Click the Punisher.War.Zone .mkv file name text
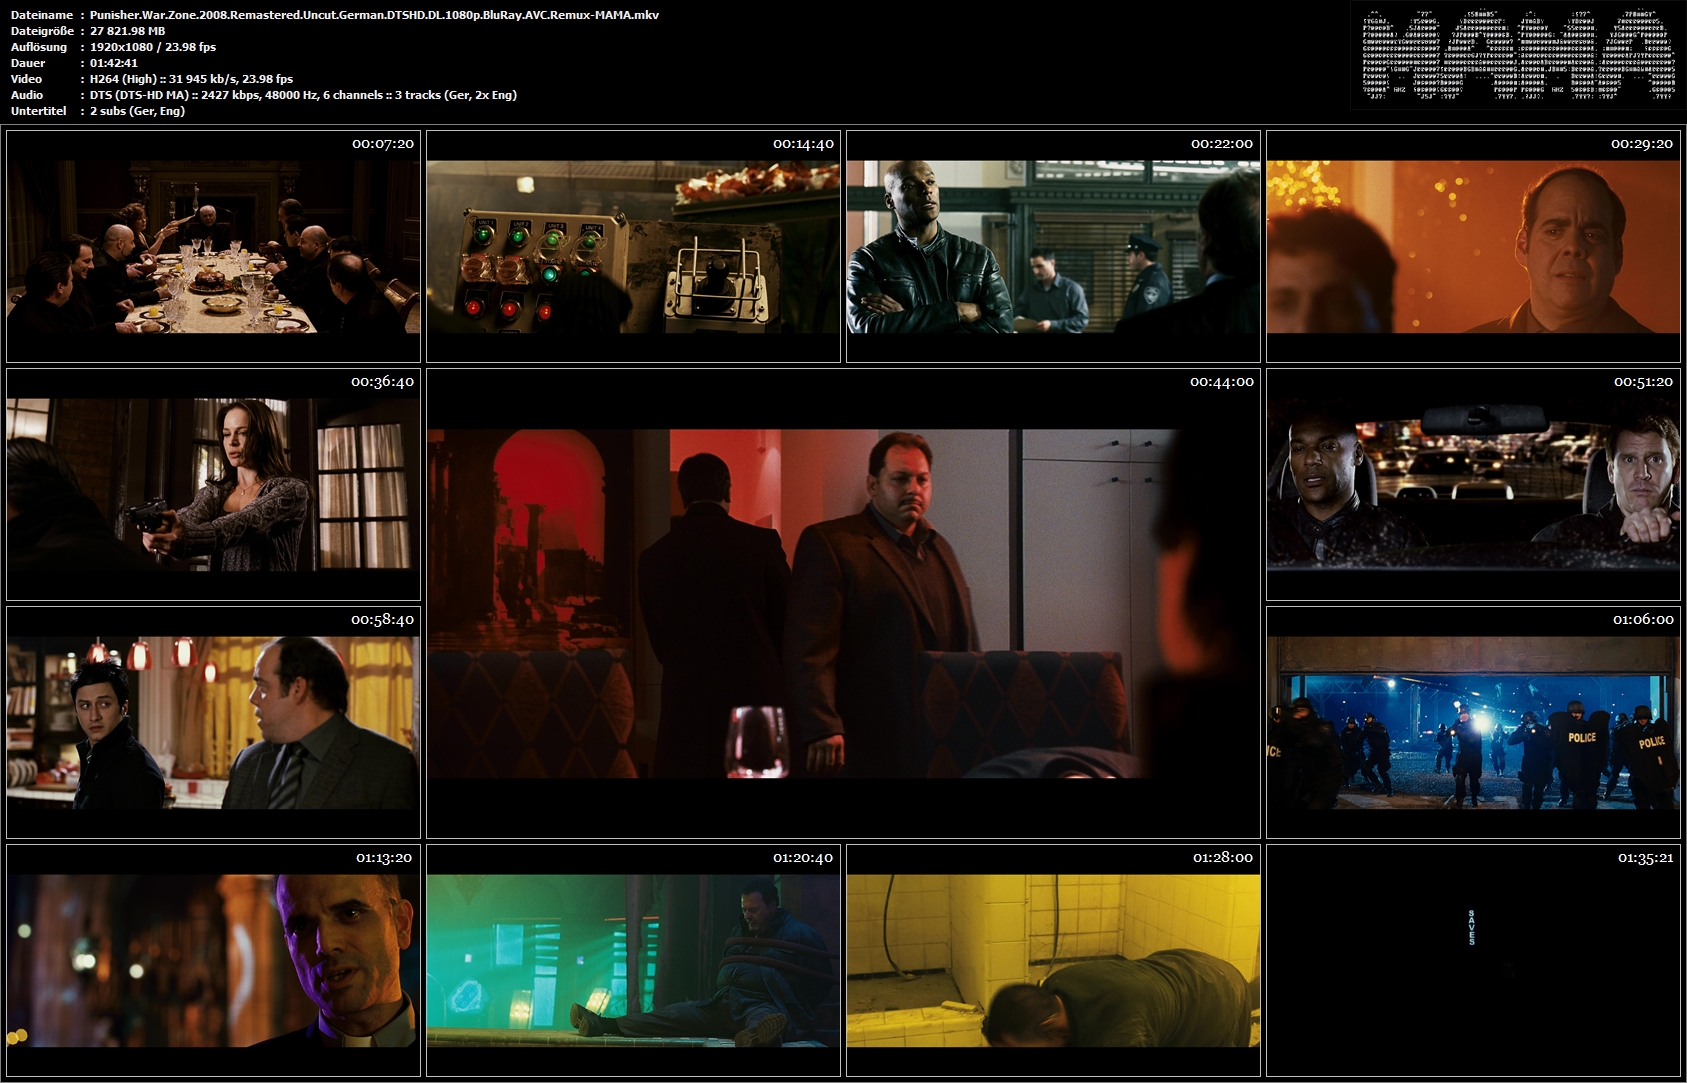 pos(374,15)
